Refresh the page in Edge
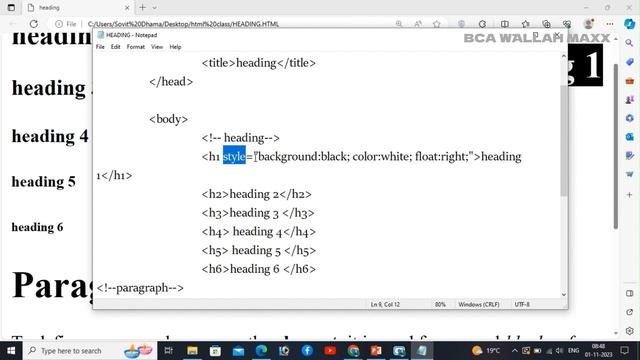Screen dimensions: 640x360 tap(34, 24)
